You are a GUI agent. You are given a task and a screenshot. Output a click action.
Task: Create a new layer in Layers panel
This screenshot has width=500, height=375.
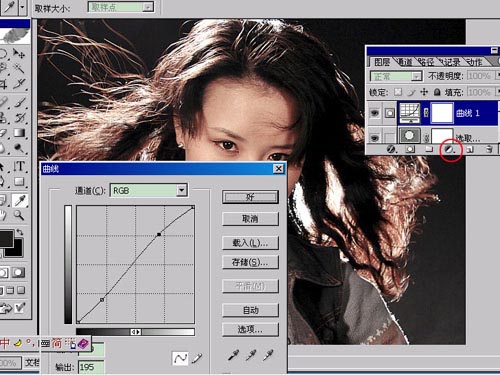[x=470, y=149]
